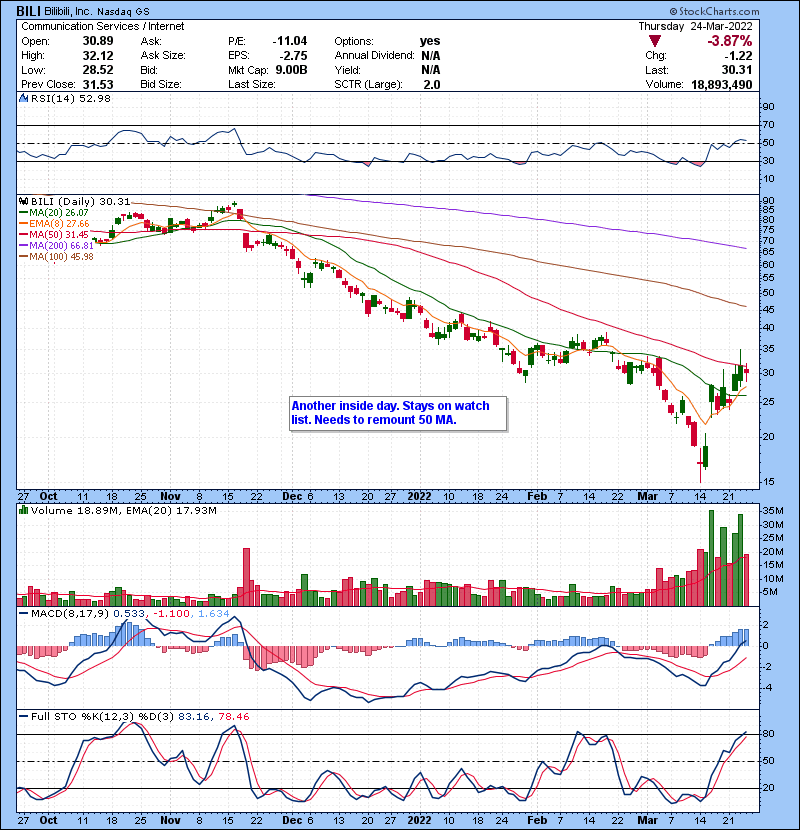Select the Low value 28.52
The image size is (800, 830).
click(x=98, y=70)
